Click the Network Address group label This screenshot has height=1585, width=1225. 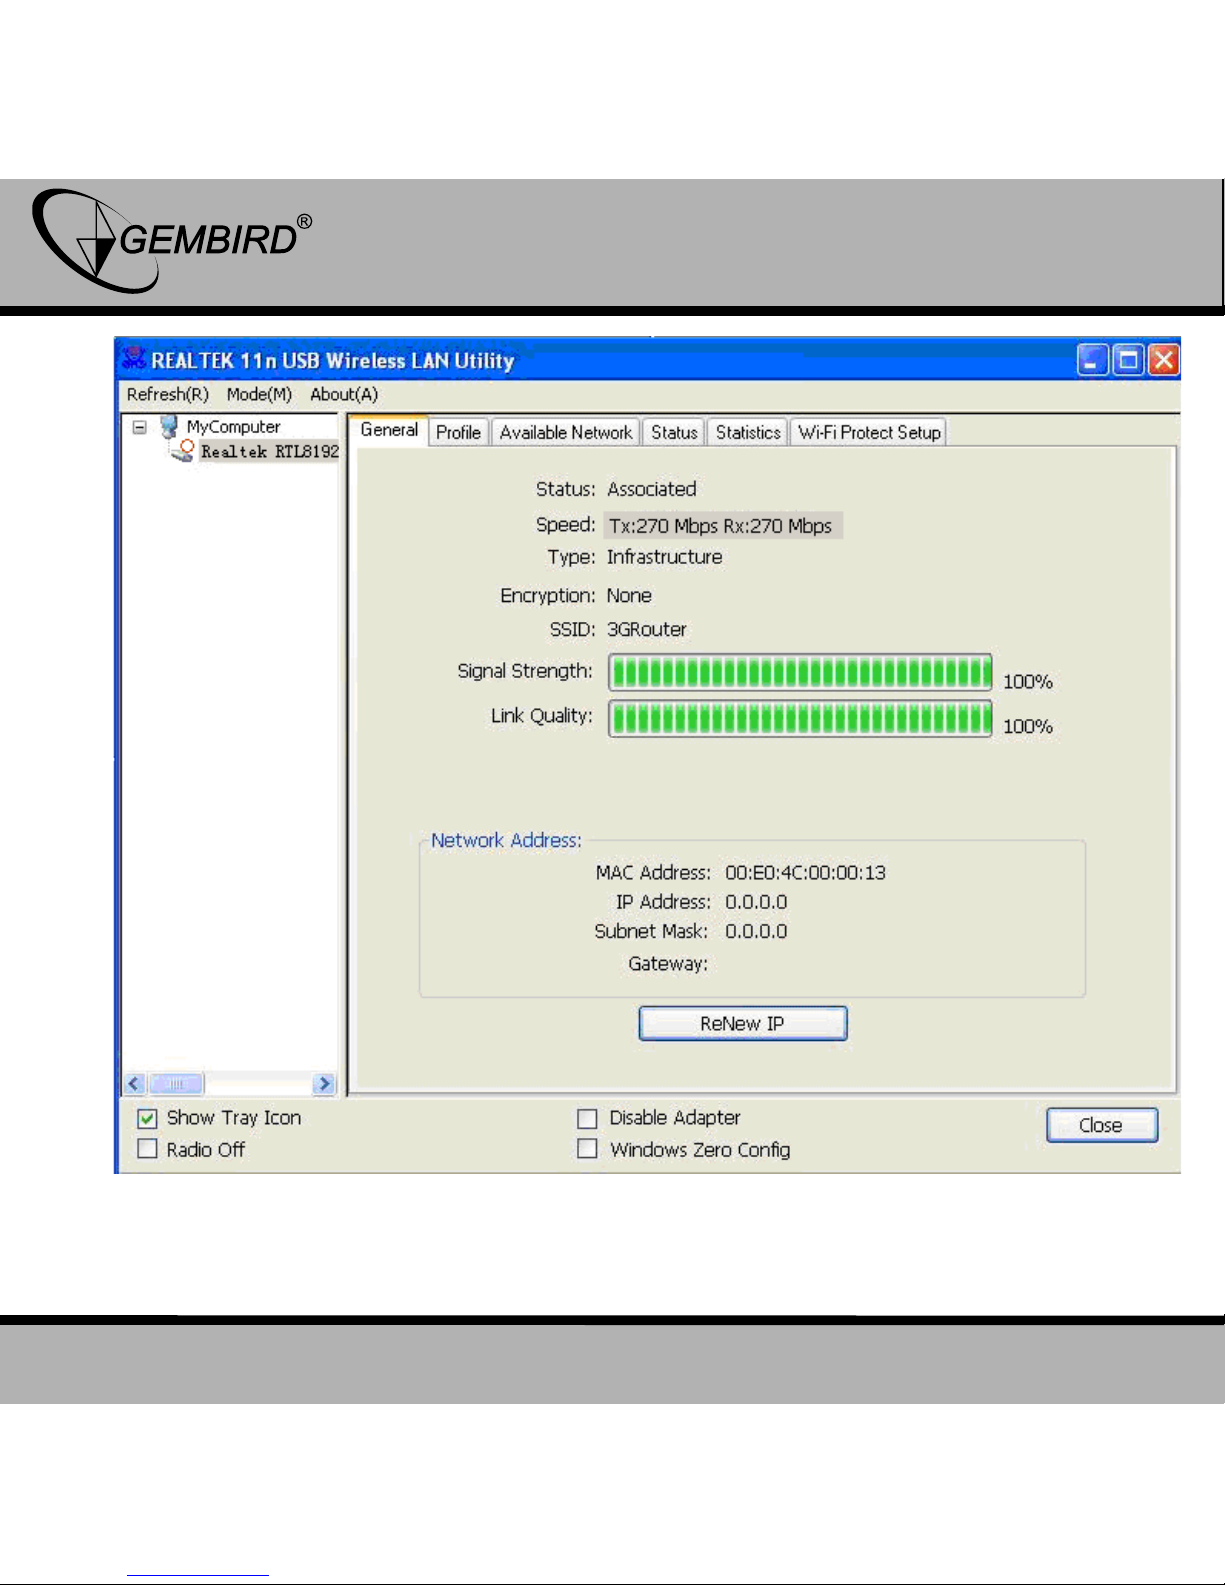click(x=506, y=841)
